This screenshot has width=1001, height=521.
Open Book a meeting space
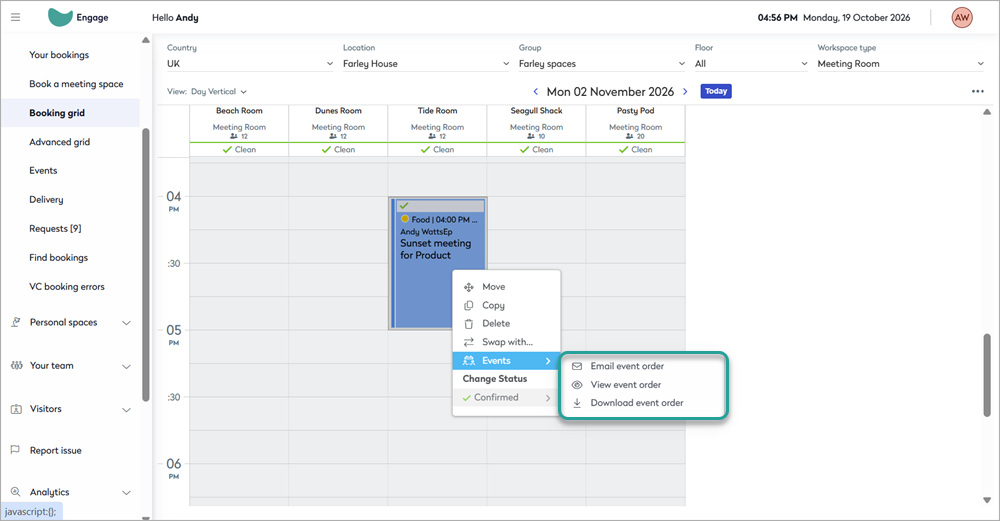(76, 84)
